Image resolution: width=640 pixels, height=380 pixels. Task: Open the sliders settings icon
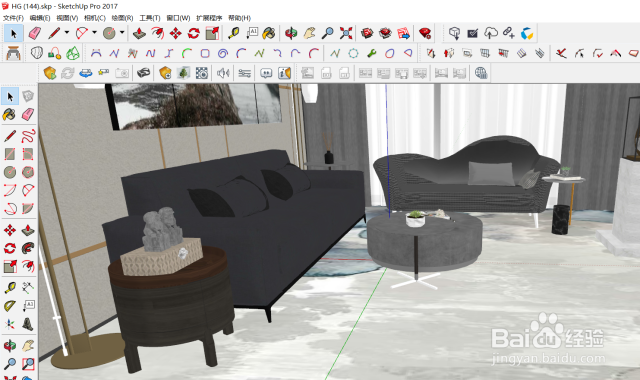(x=244, y=73)
